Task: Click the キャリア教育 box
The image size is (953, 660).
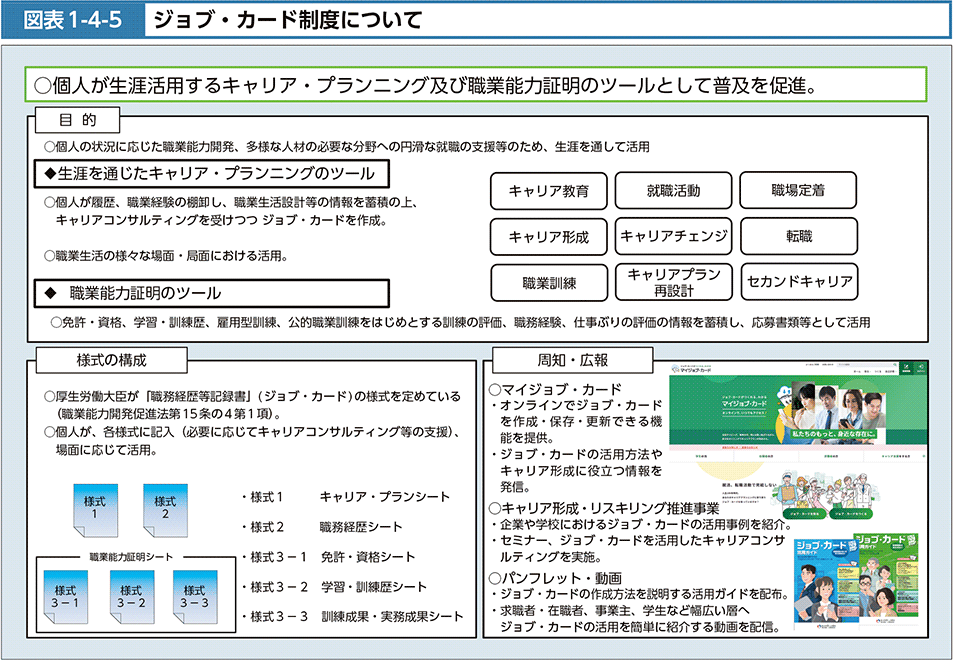Action: coord(549,191)
